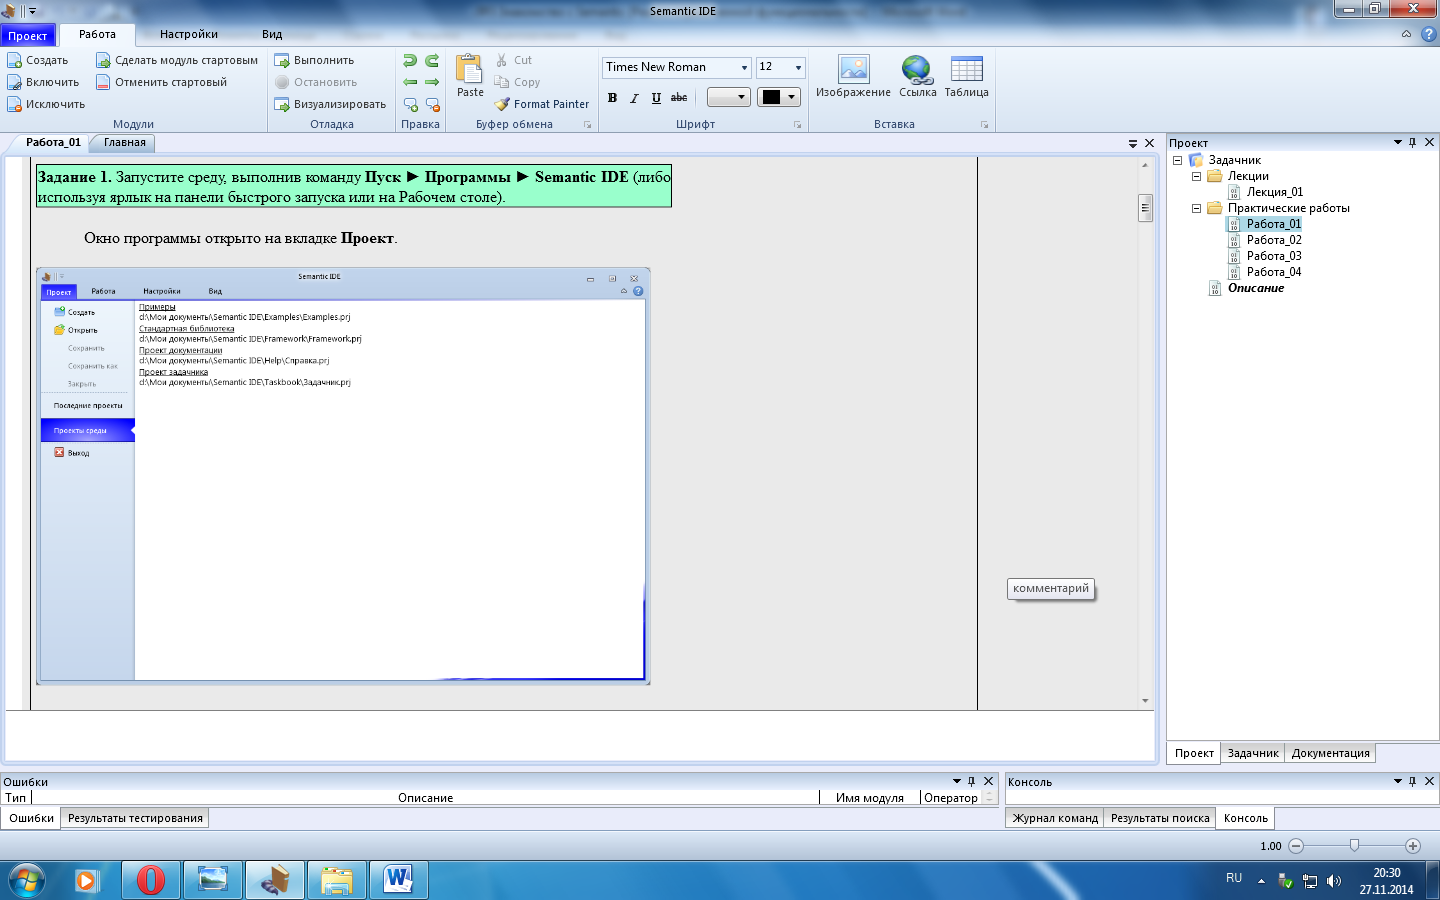Click the remove comment icon in Правка
1440x900 pixels.
tap(432, 104)
